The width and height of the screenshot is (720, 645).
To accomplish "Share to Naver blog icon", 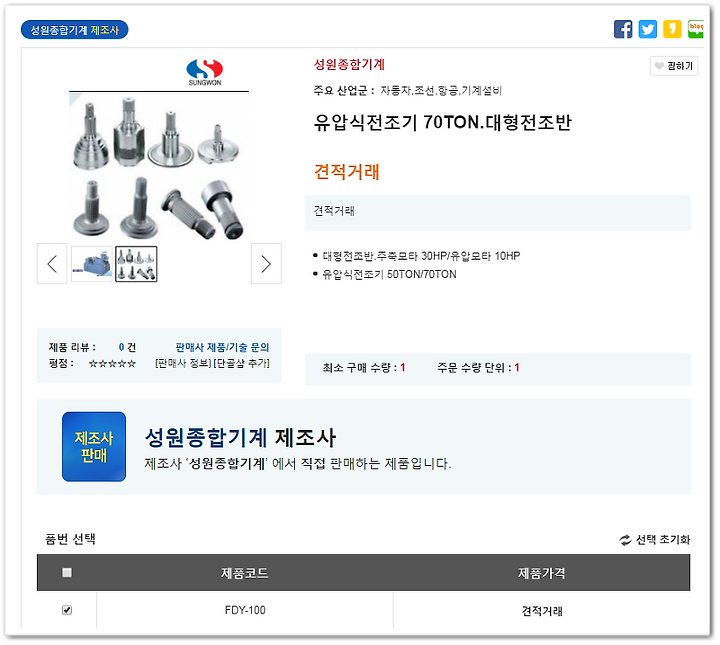I will click(695, 29).
